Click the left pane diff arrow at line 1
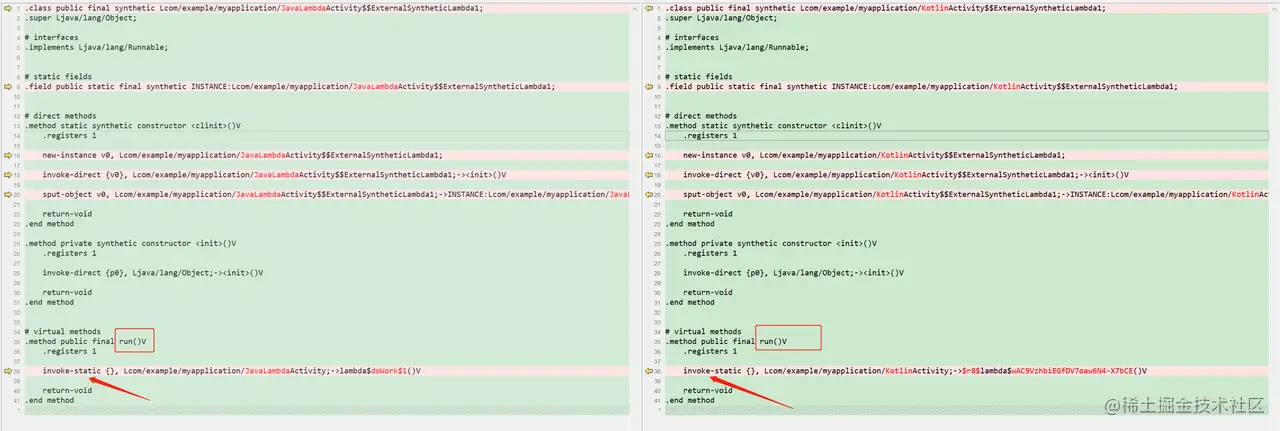Screen dimensions: 1280x431 [7, 8]
